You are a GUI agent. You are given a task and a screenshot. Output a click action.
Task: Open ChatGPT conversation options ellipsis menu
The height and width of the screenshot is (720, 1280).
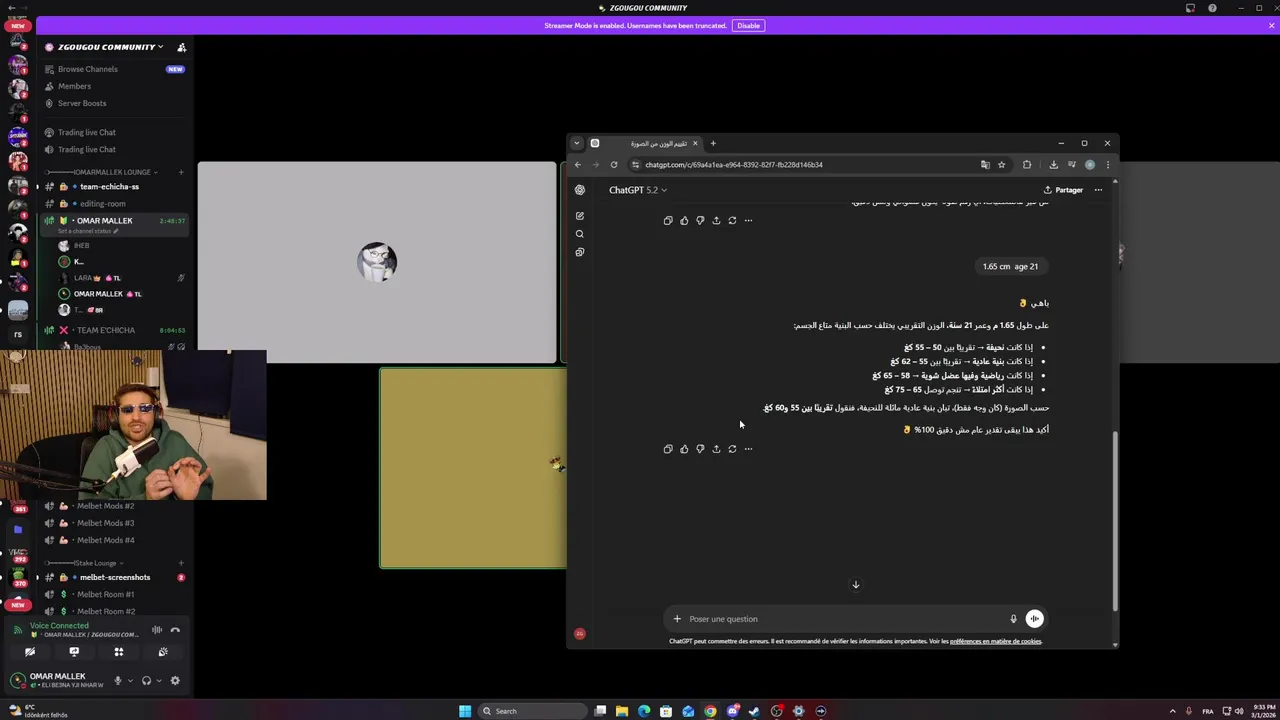pyautogui.click(x=1098, y=190)
